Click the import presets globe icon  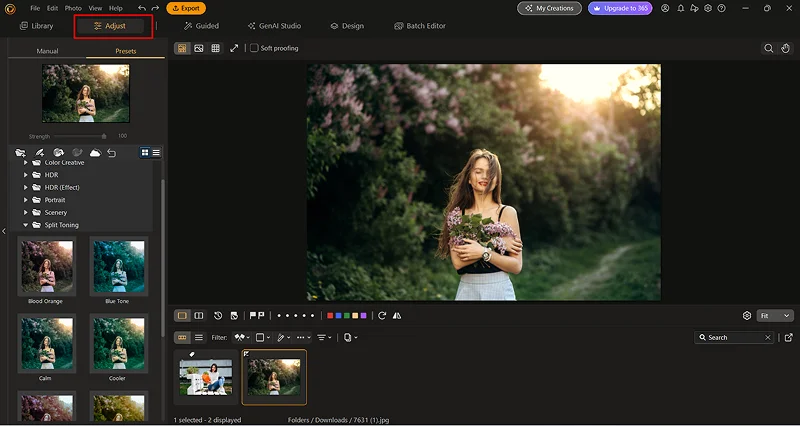[x=59, y=153]
